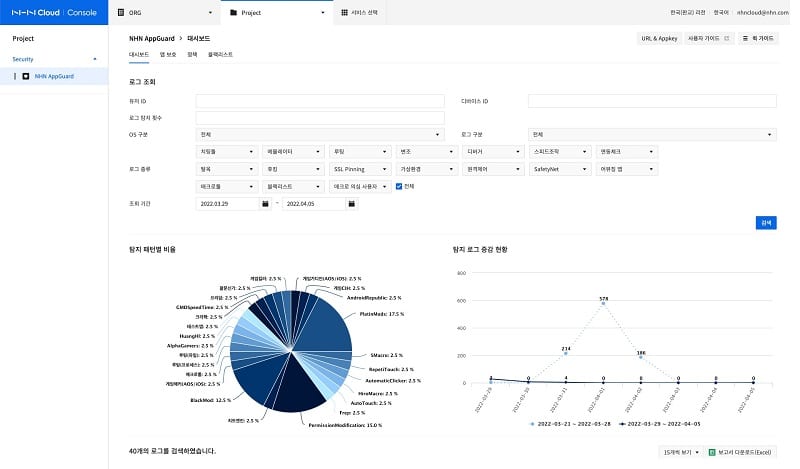The image size is (800, 469).
Task: Click the Excel report download icon
Action: coord(712,452)
